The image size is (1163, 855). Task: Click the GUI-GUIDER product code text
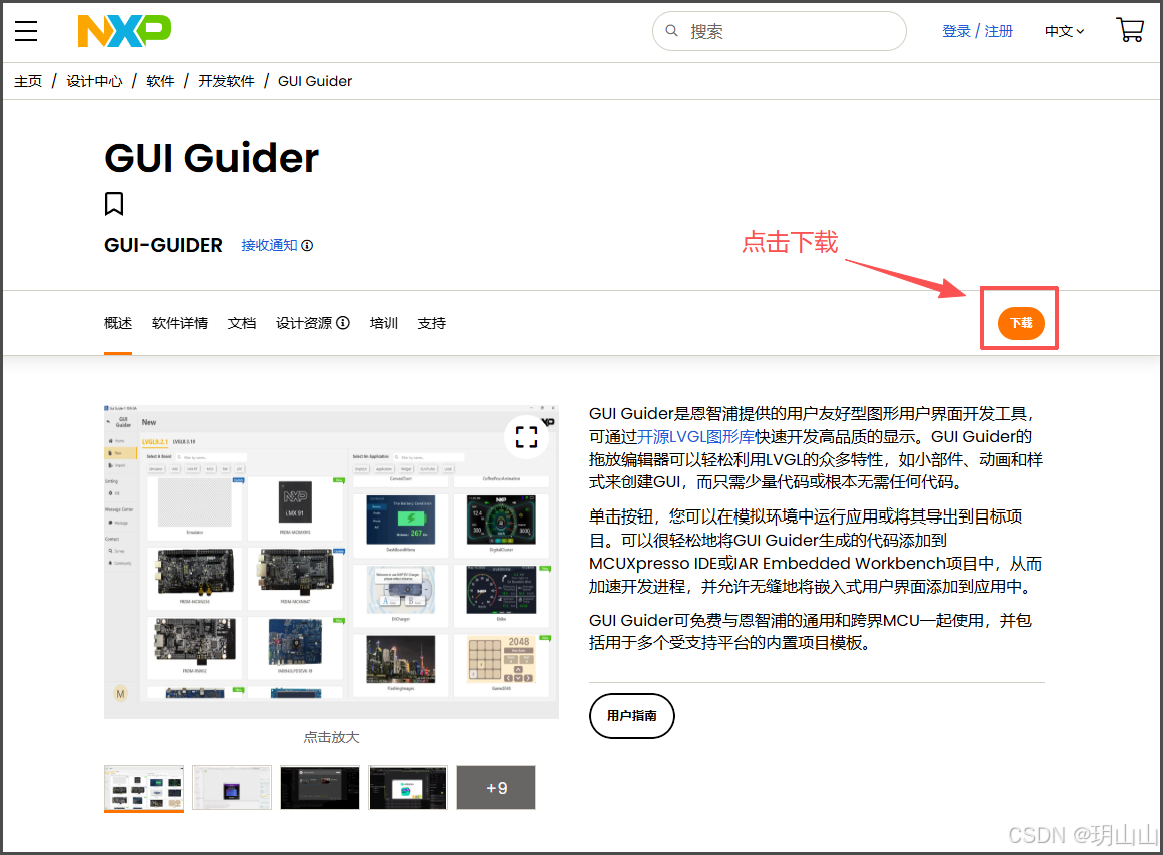pyautogui.click(x=163, y=245)
